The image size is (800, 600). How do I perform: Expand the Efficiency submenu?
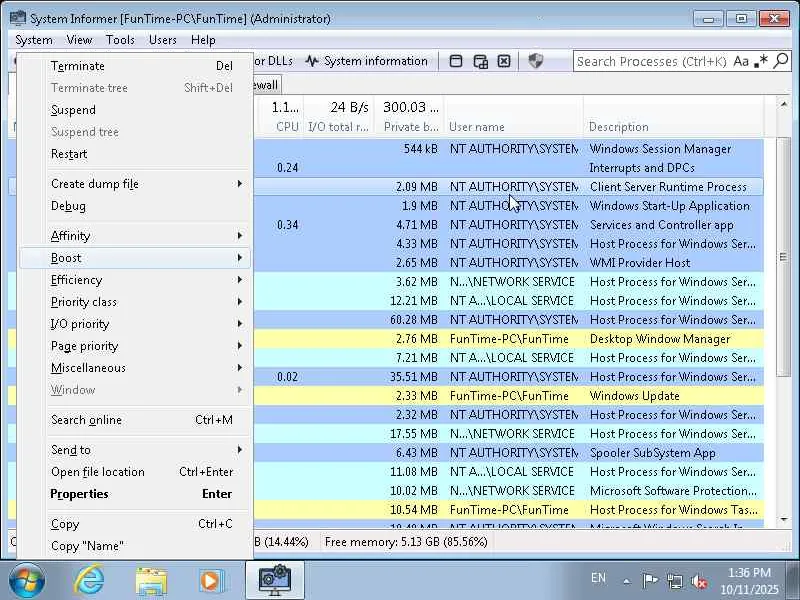135,280
